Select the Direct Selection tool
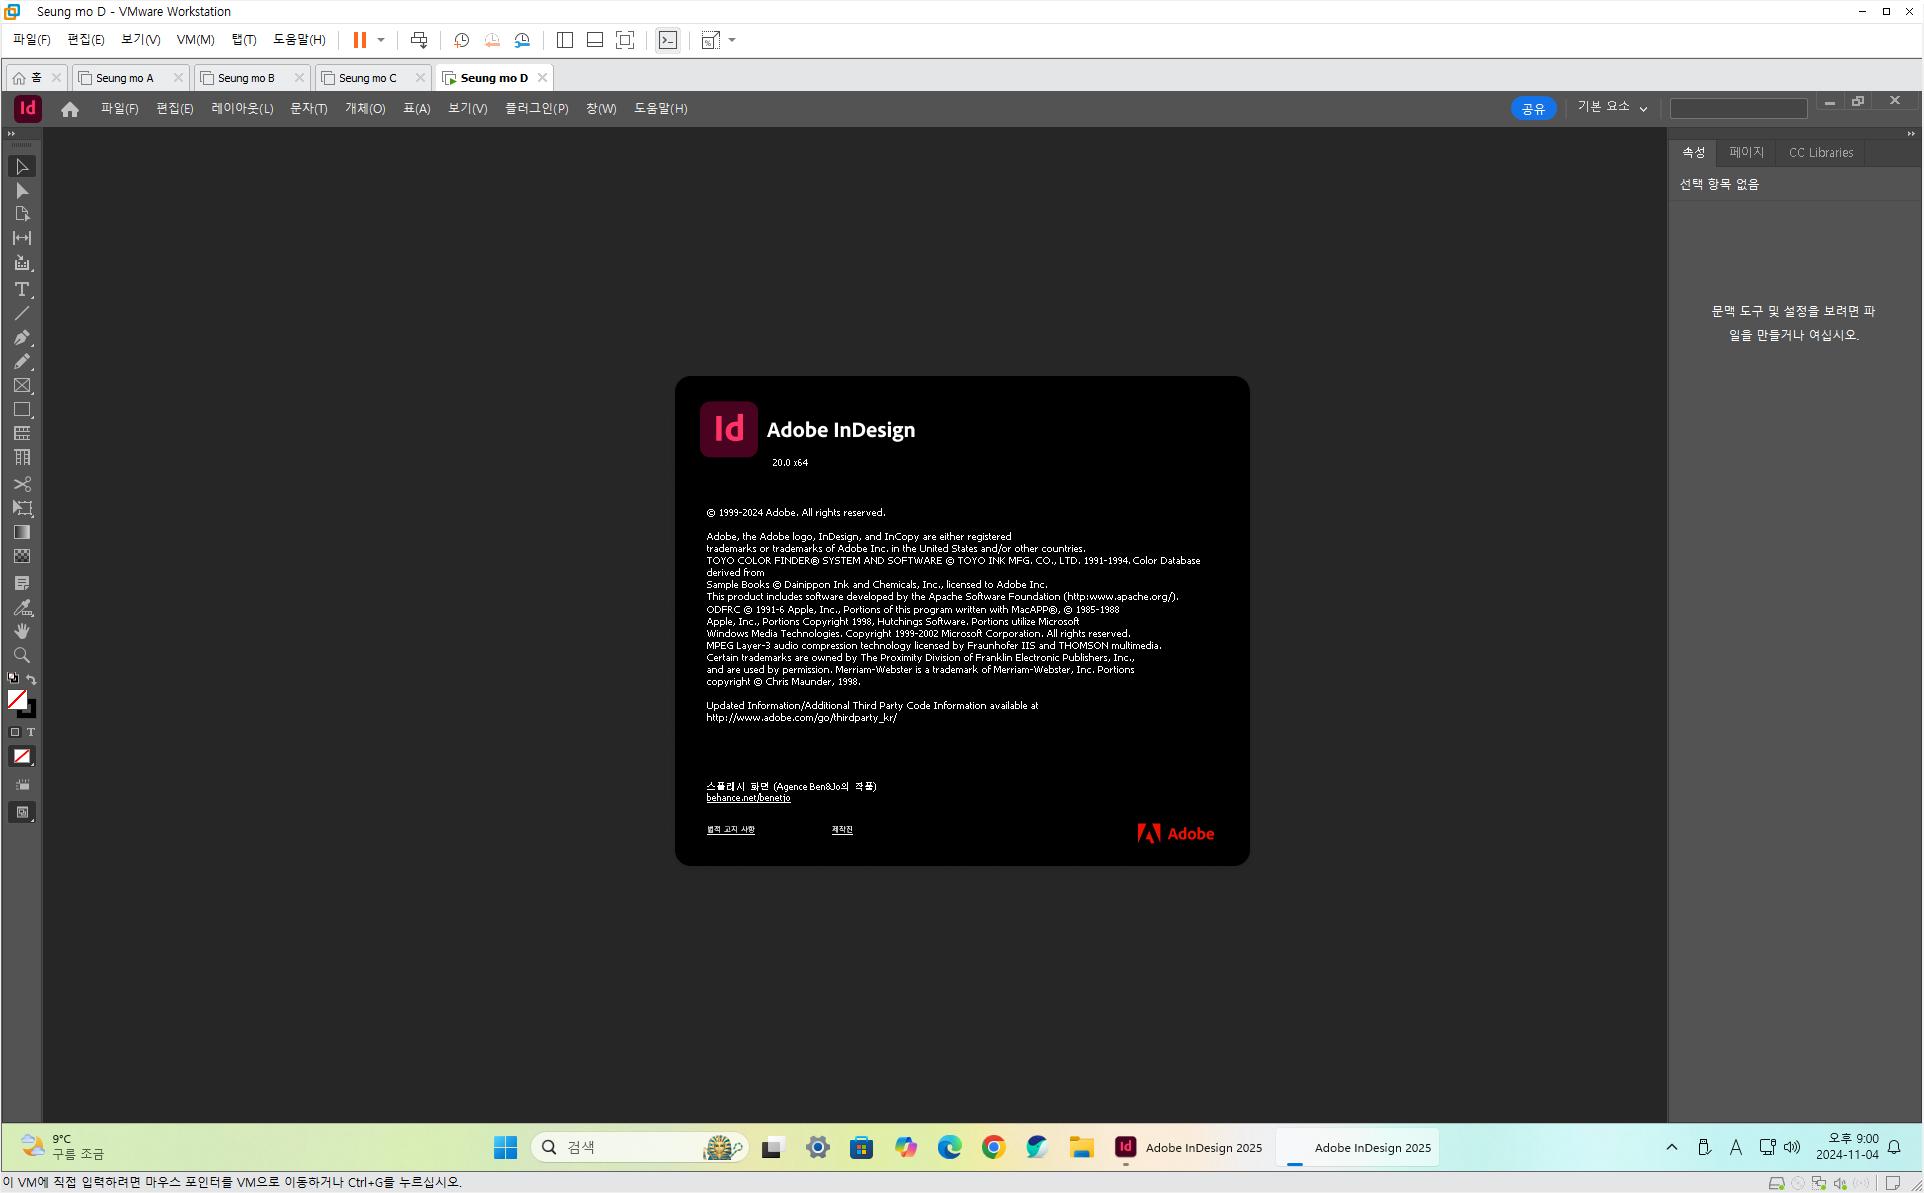Screen dimensions: 1924x1193 coord(21,191)
